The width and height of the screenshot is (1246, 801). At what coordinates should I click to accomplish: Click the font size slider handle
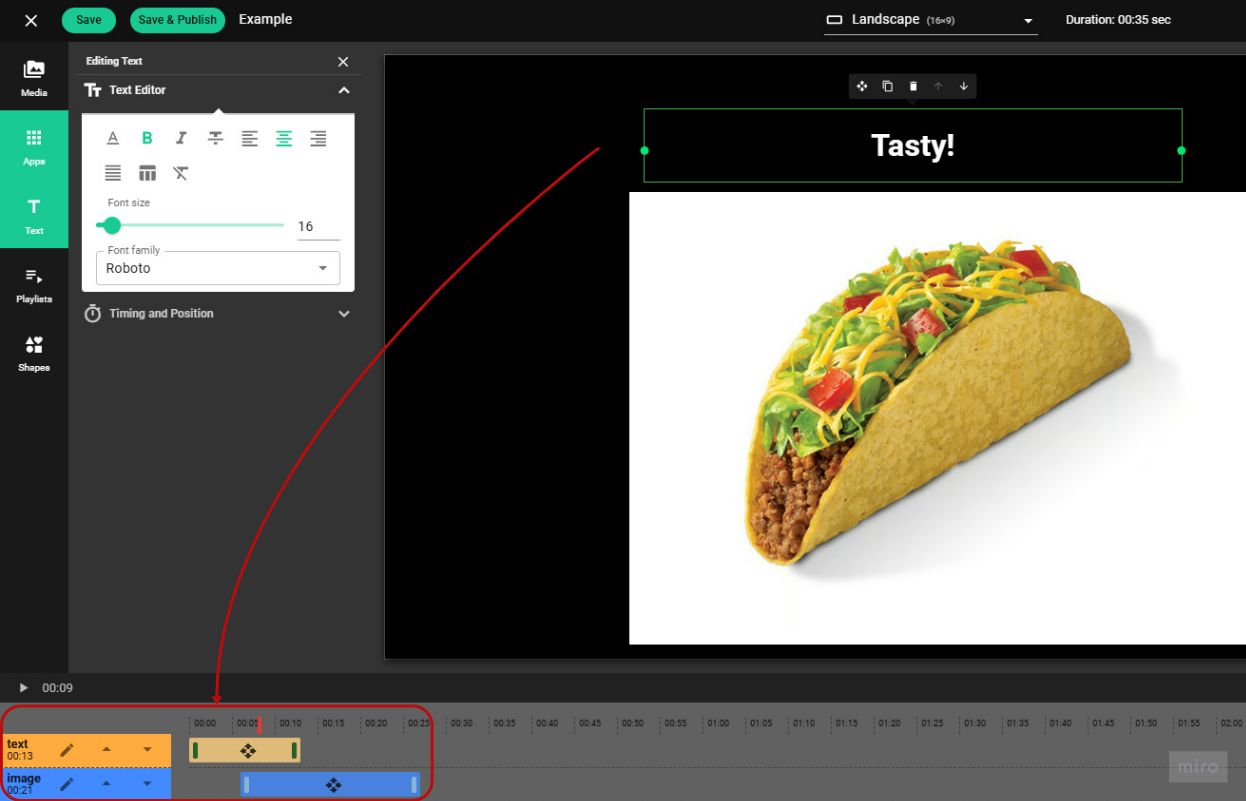(112, 226)
